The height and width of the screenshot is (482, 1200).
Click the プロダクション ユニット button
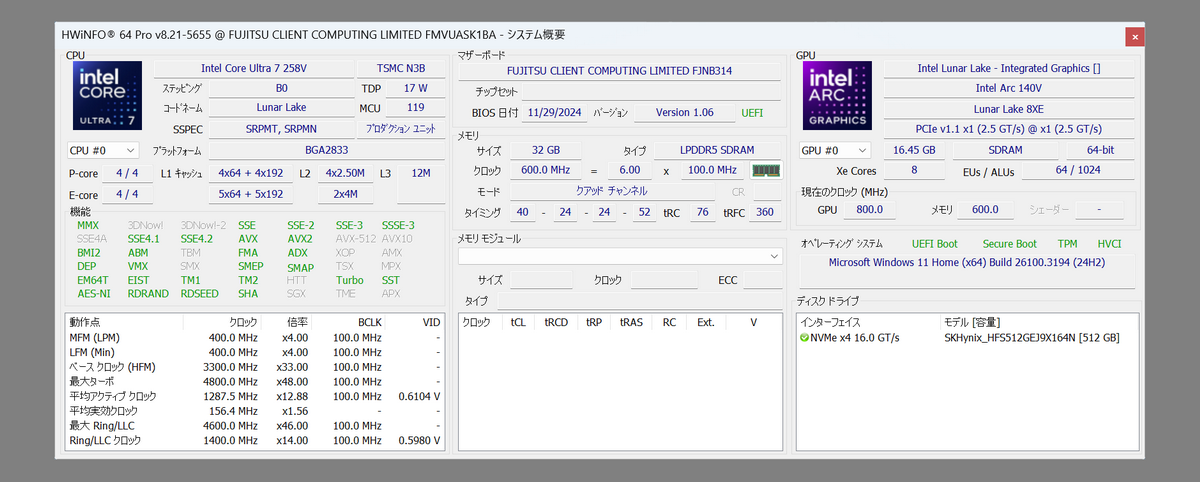[x=399, y=129]
